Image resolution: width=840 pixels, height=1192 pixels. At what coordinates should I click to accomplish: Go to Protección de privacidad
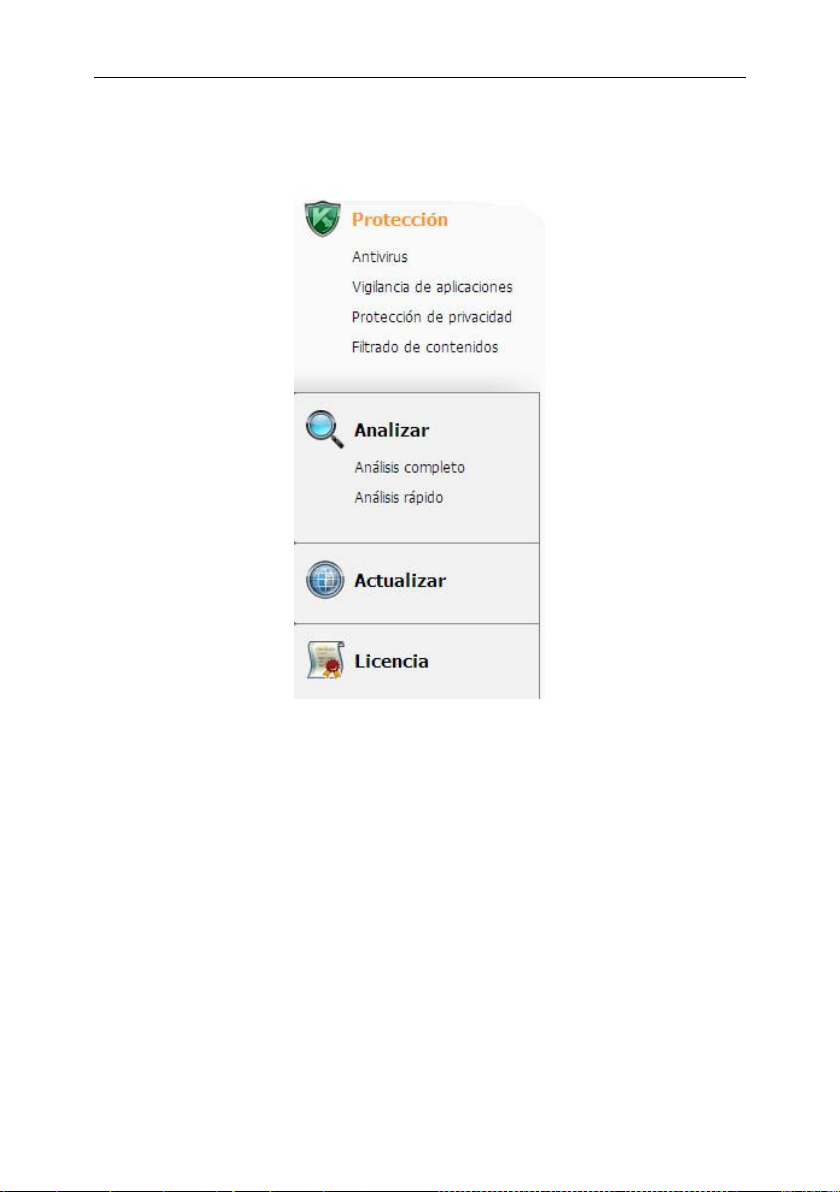431,317
